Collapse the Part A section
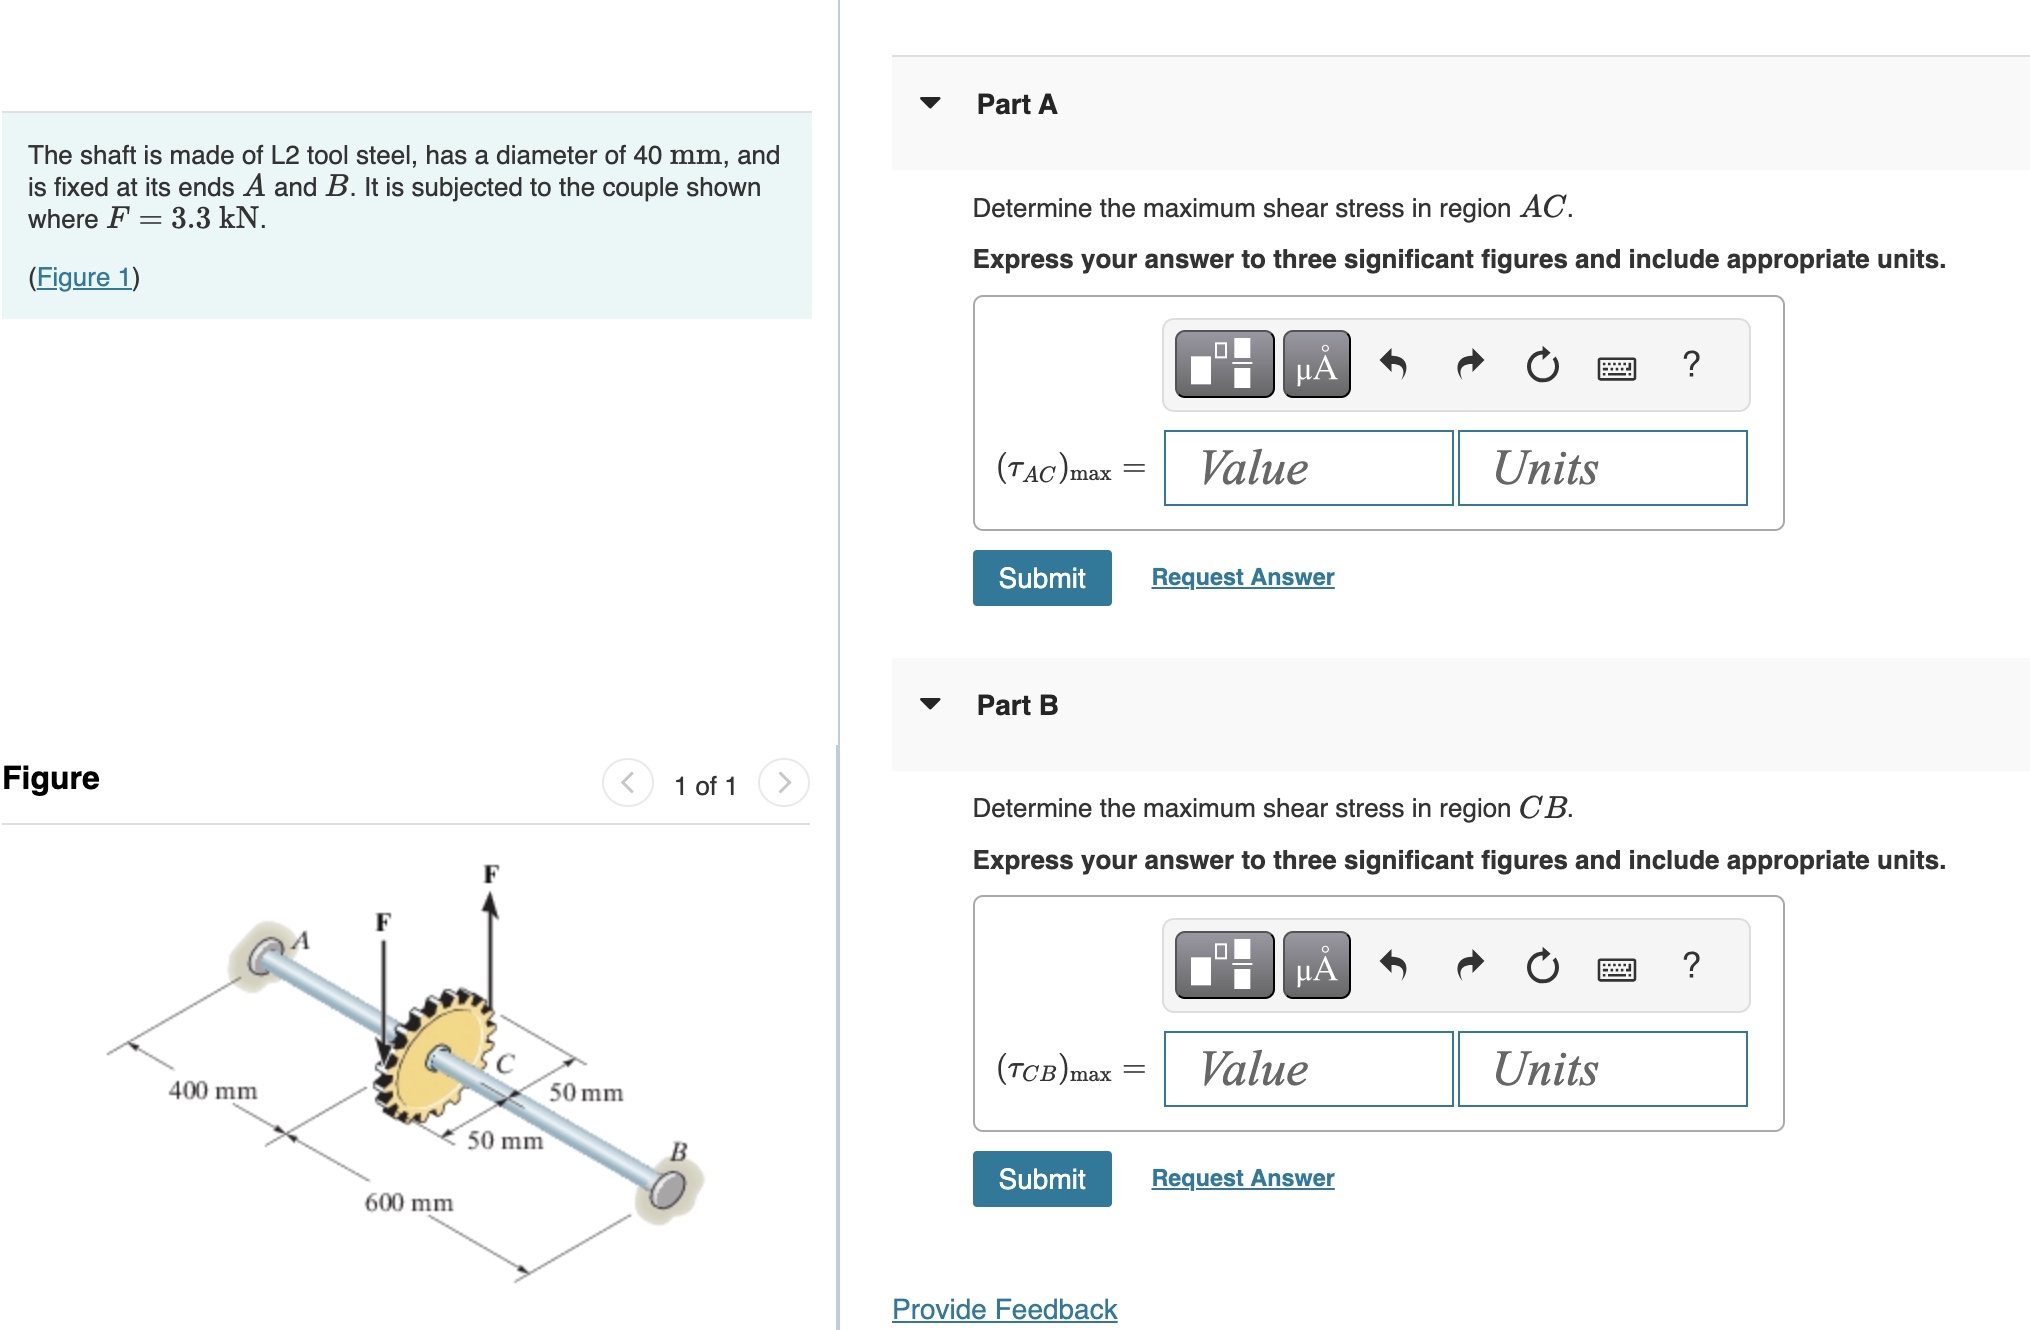Image resolution: width=2030 pixels, height=1330 pixels. point(930,103)
